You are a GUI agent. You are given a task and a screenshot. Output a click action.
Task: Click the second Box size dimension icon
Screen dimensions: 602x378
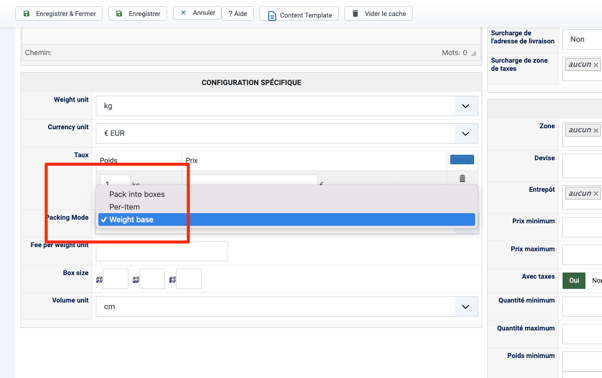pos(136,280)
